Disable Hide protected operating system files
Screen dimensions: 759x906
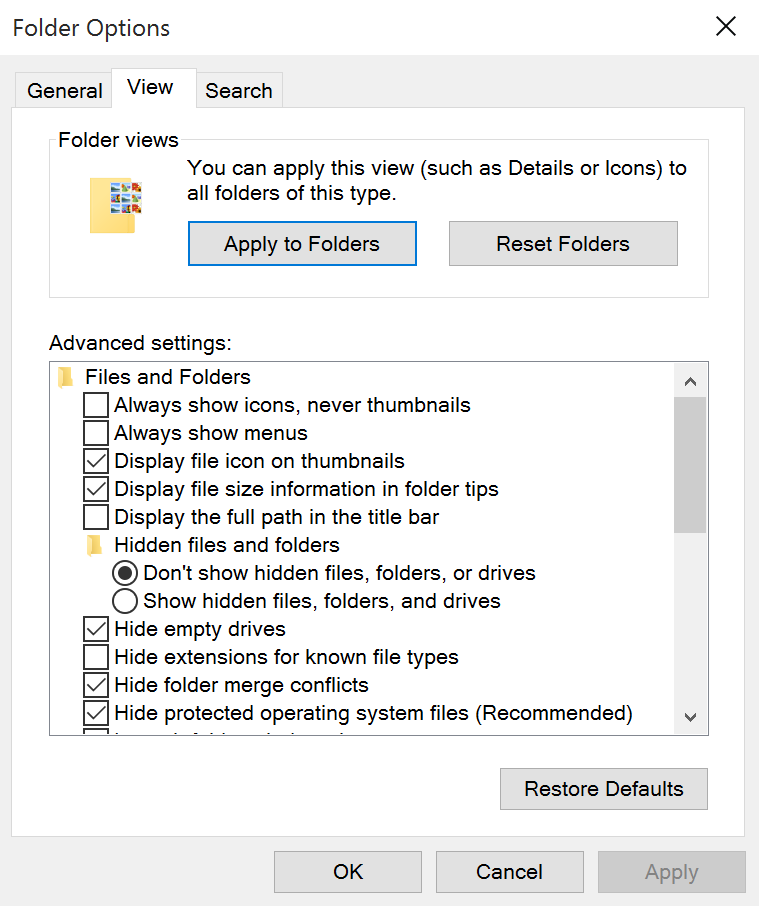95,713
